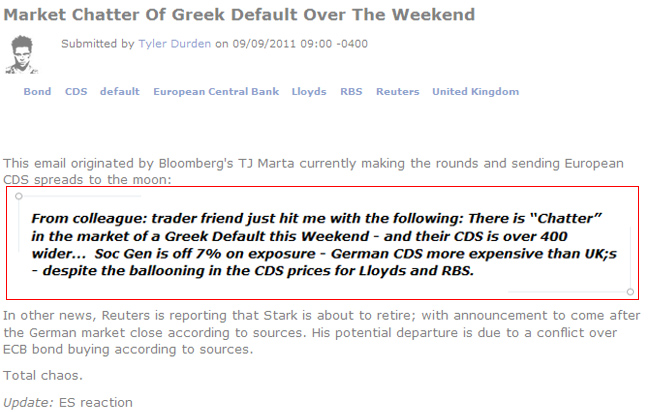Open the CDS tag
Viewport: 648px width, 412px height.
pos(76,92)
